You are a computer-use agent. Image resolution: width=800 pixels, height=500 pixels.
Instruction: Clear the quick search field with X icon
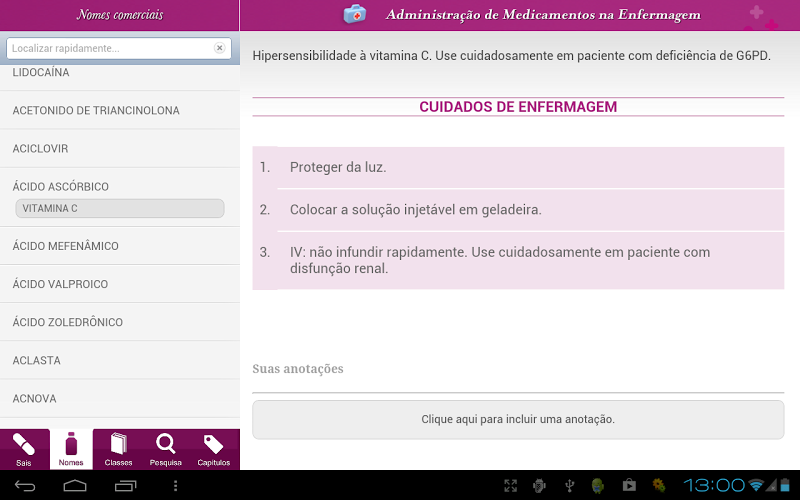click(219, 48)
